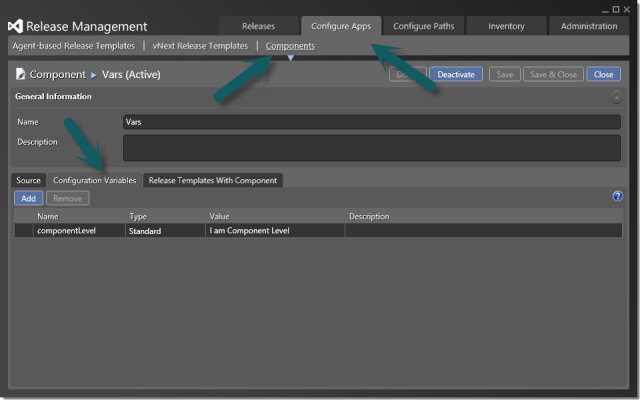
Task: Switch to the Source tab
Action: pyautogui.click(x=29, y=180)
